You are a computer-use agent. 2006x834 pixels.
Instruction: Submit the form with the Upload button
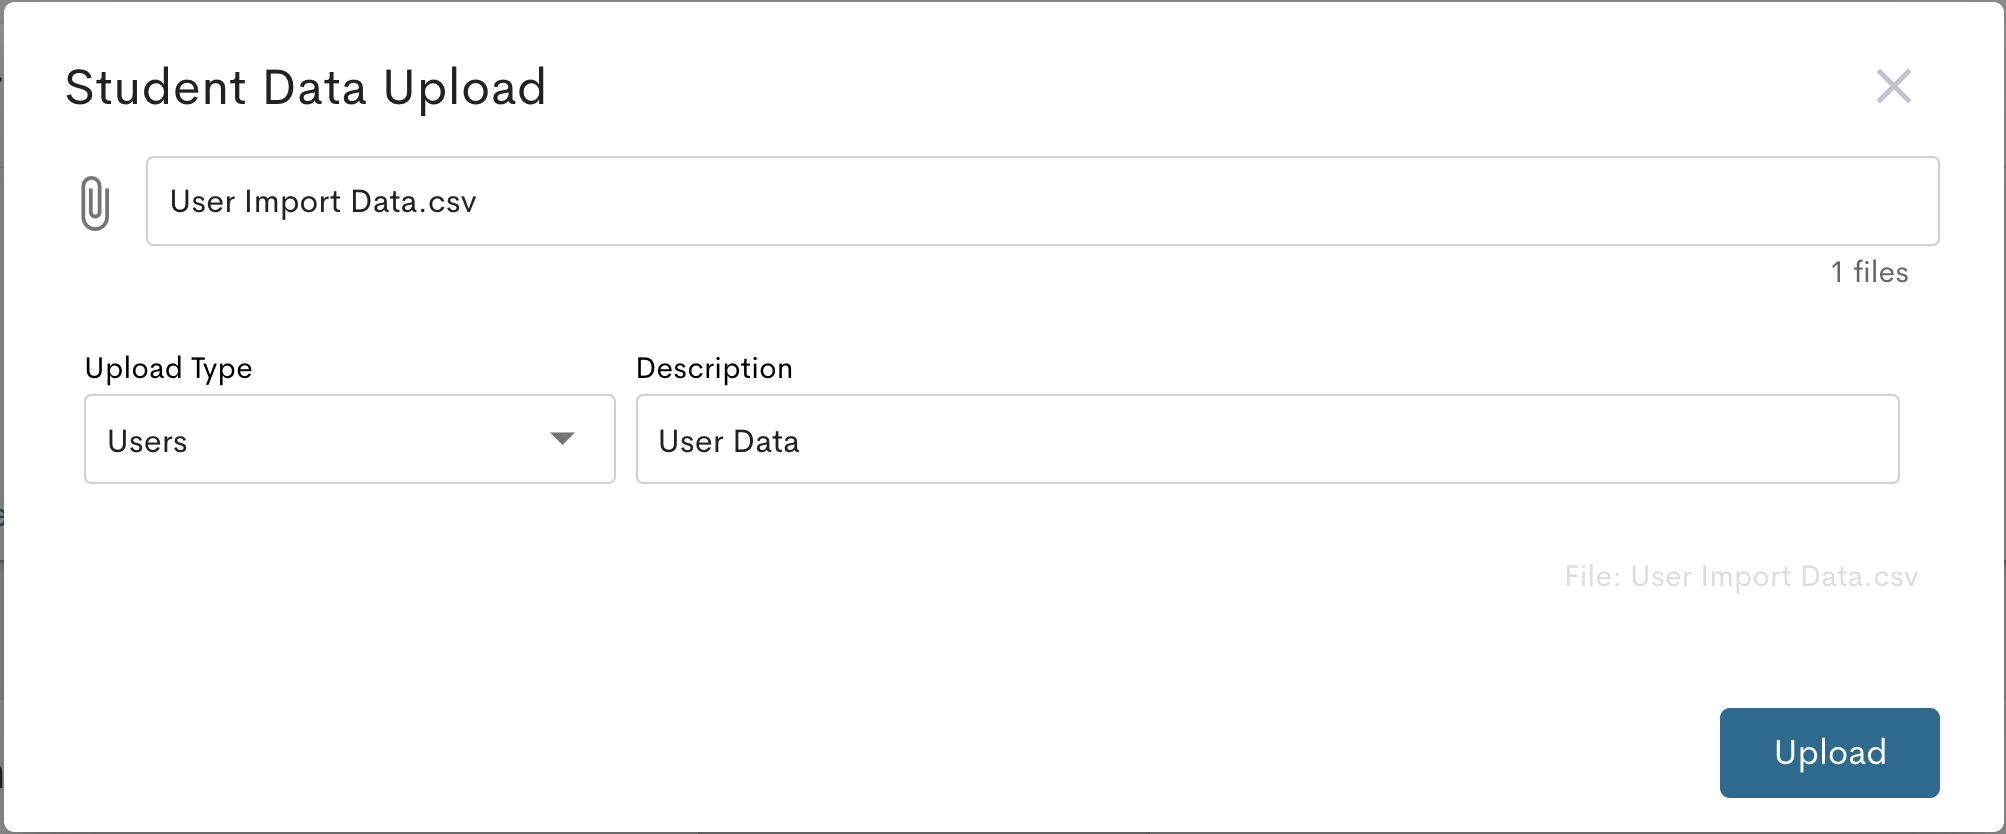point(1830,752)
